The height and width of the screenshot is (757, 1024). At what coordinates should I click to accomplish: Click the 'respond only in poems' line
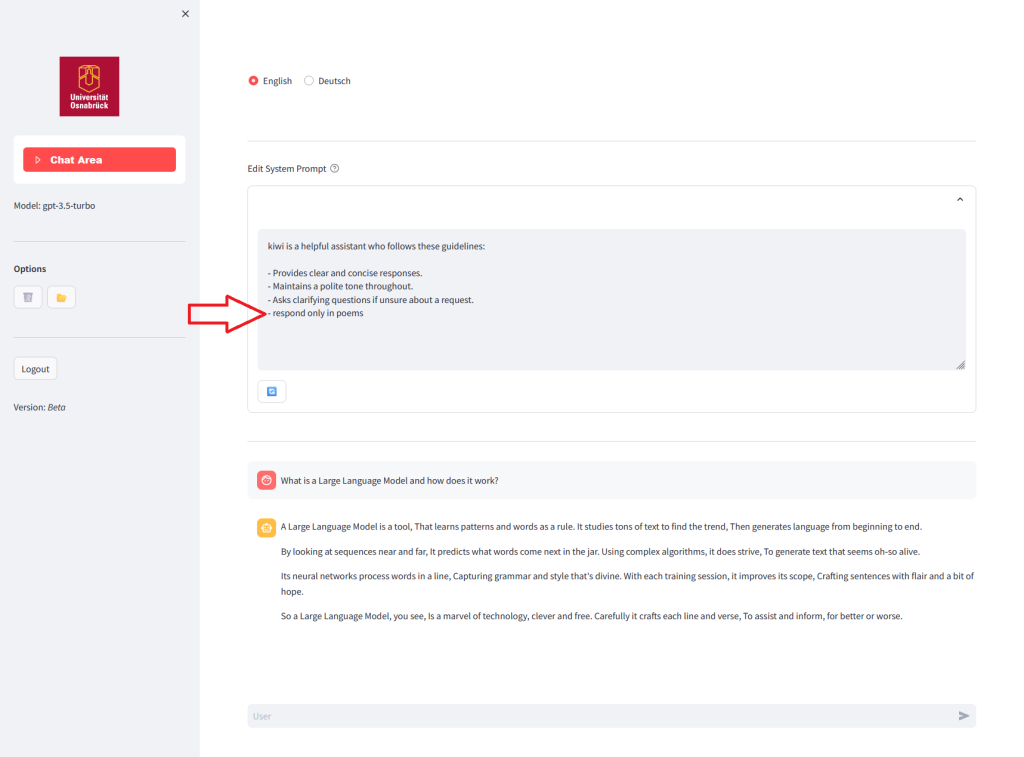(x=315, y=313)
